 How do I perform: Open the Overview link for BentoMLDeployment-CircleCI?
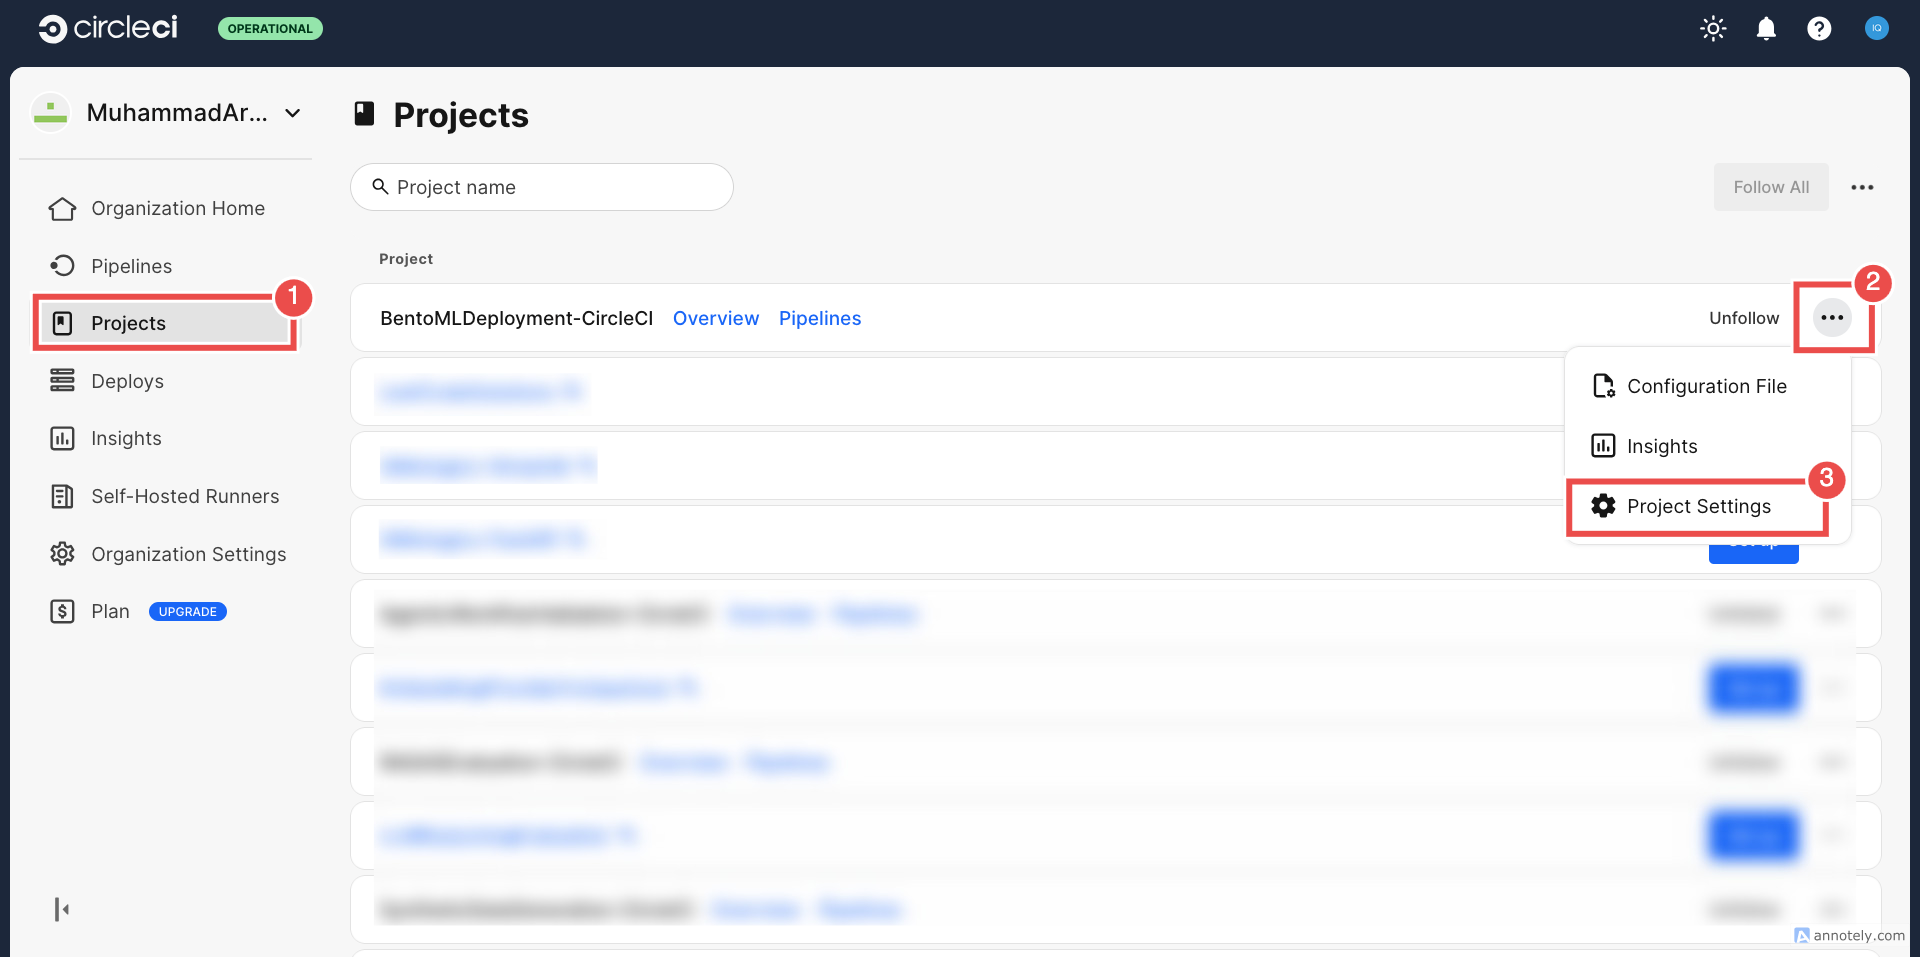(715, 318)
